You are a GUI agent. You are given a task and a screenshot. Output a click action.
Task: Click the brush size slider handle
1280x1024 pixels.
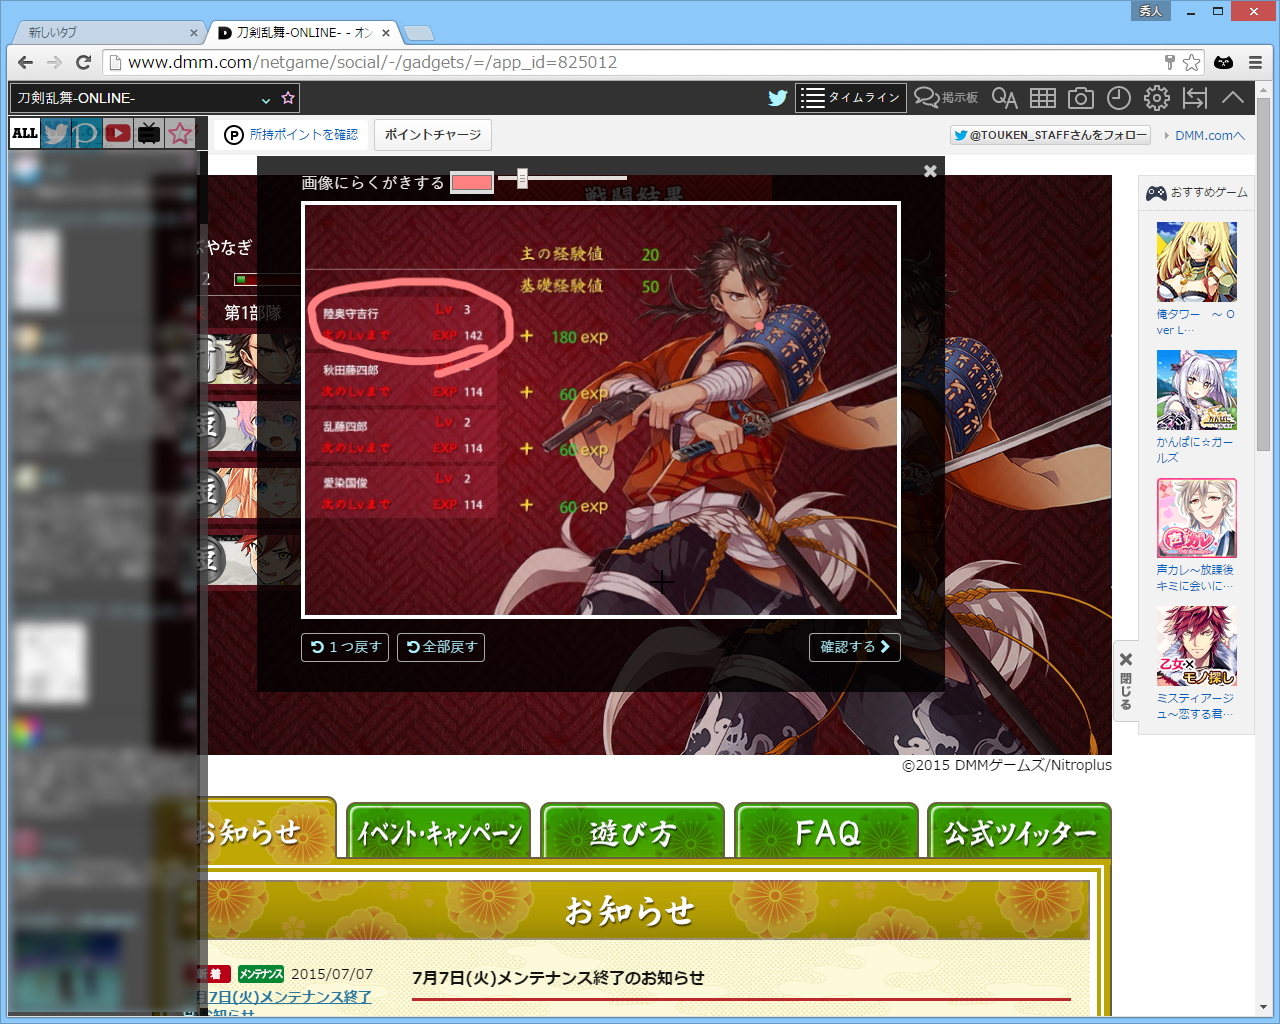[x=522, y=179]
